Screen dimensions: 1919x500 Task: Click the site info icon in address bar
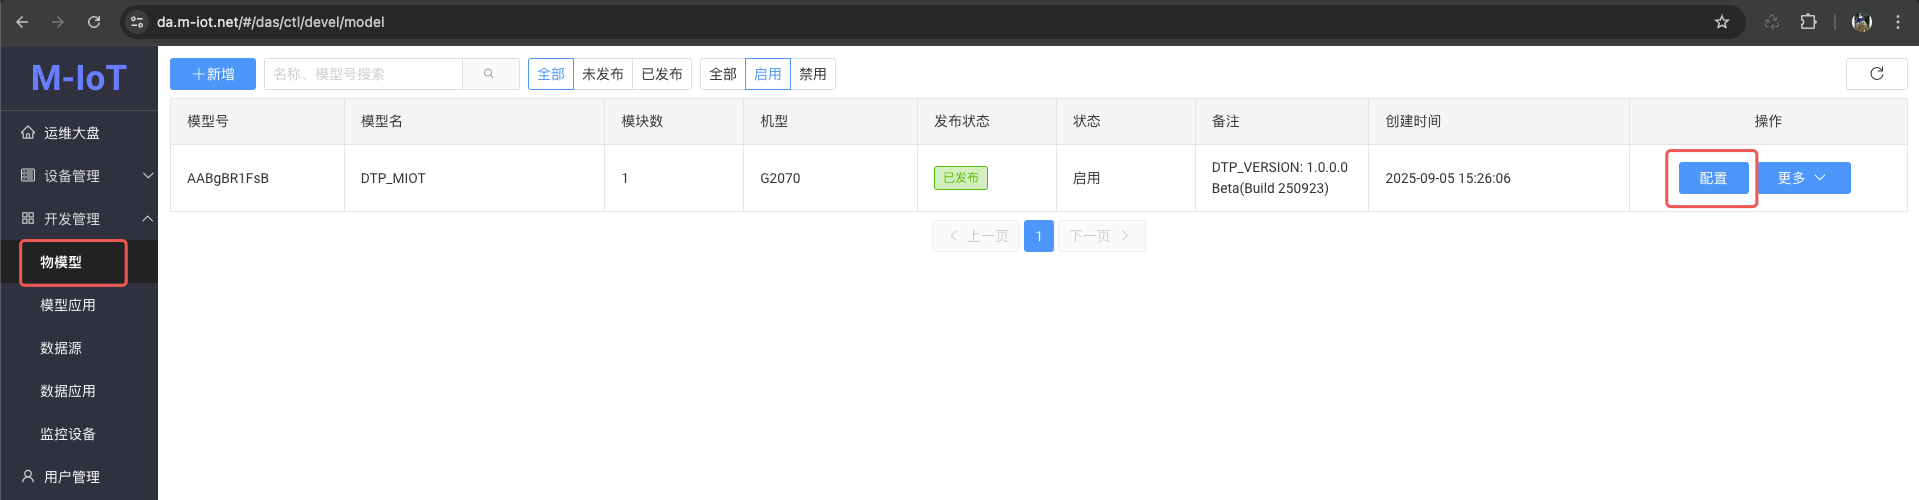[138, 22]
